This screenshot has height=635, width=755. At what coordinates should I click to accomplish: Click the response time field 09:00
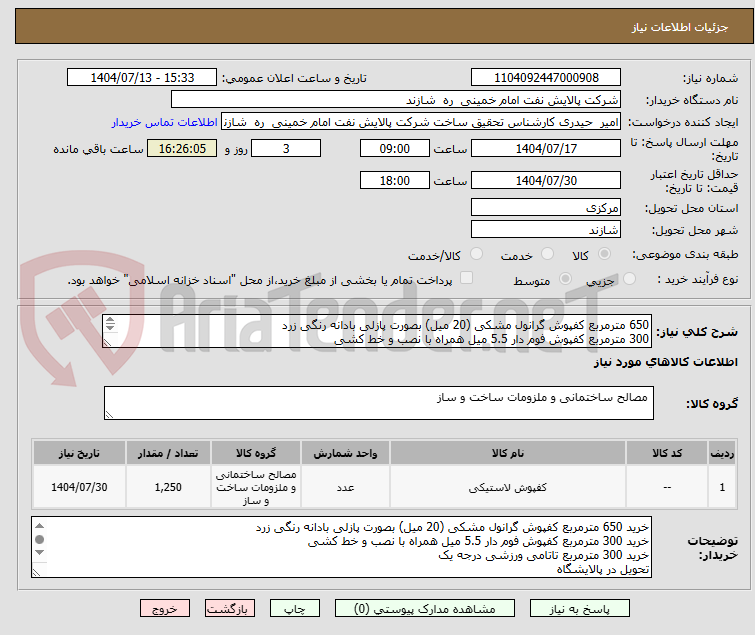click(395, 148)
